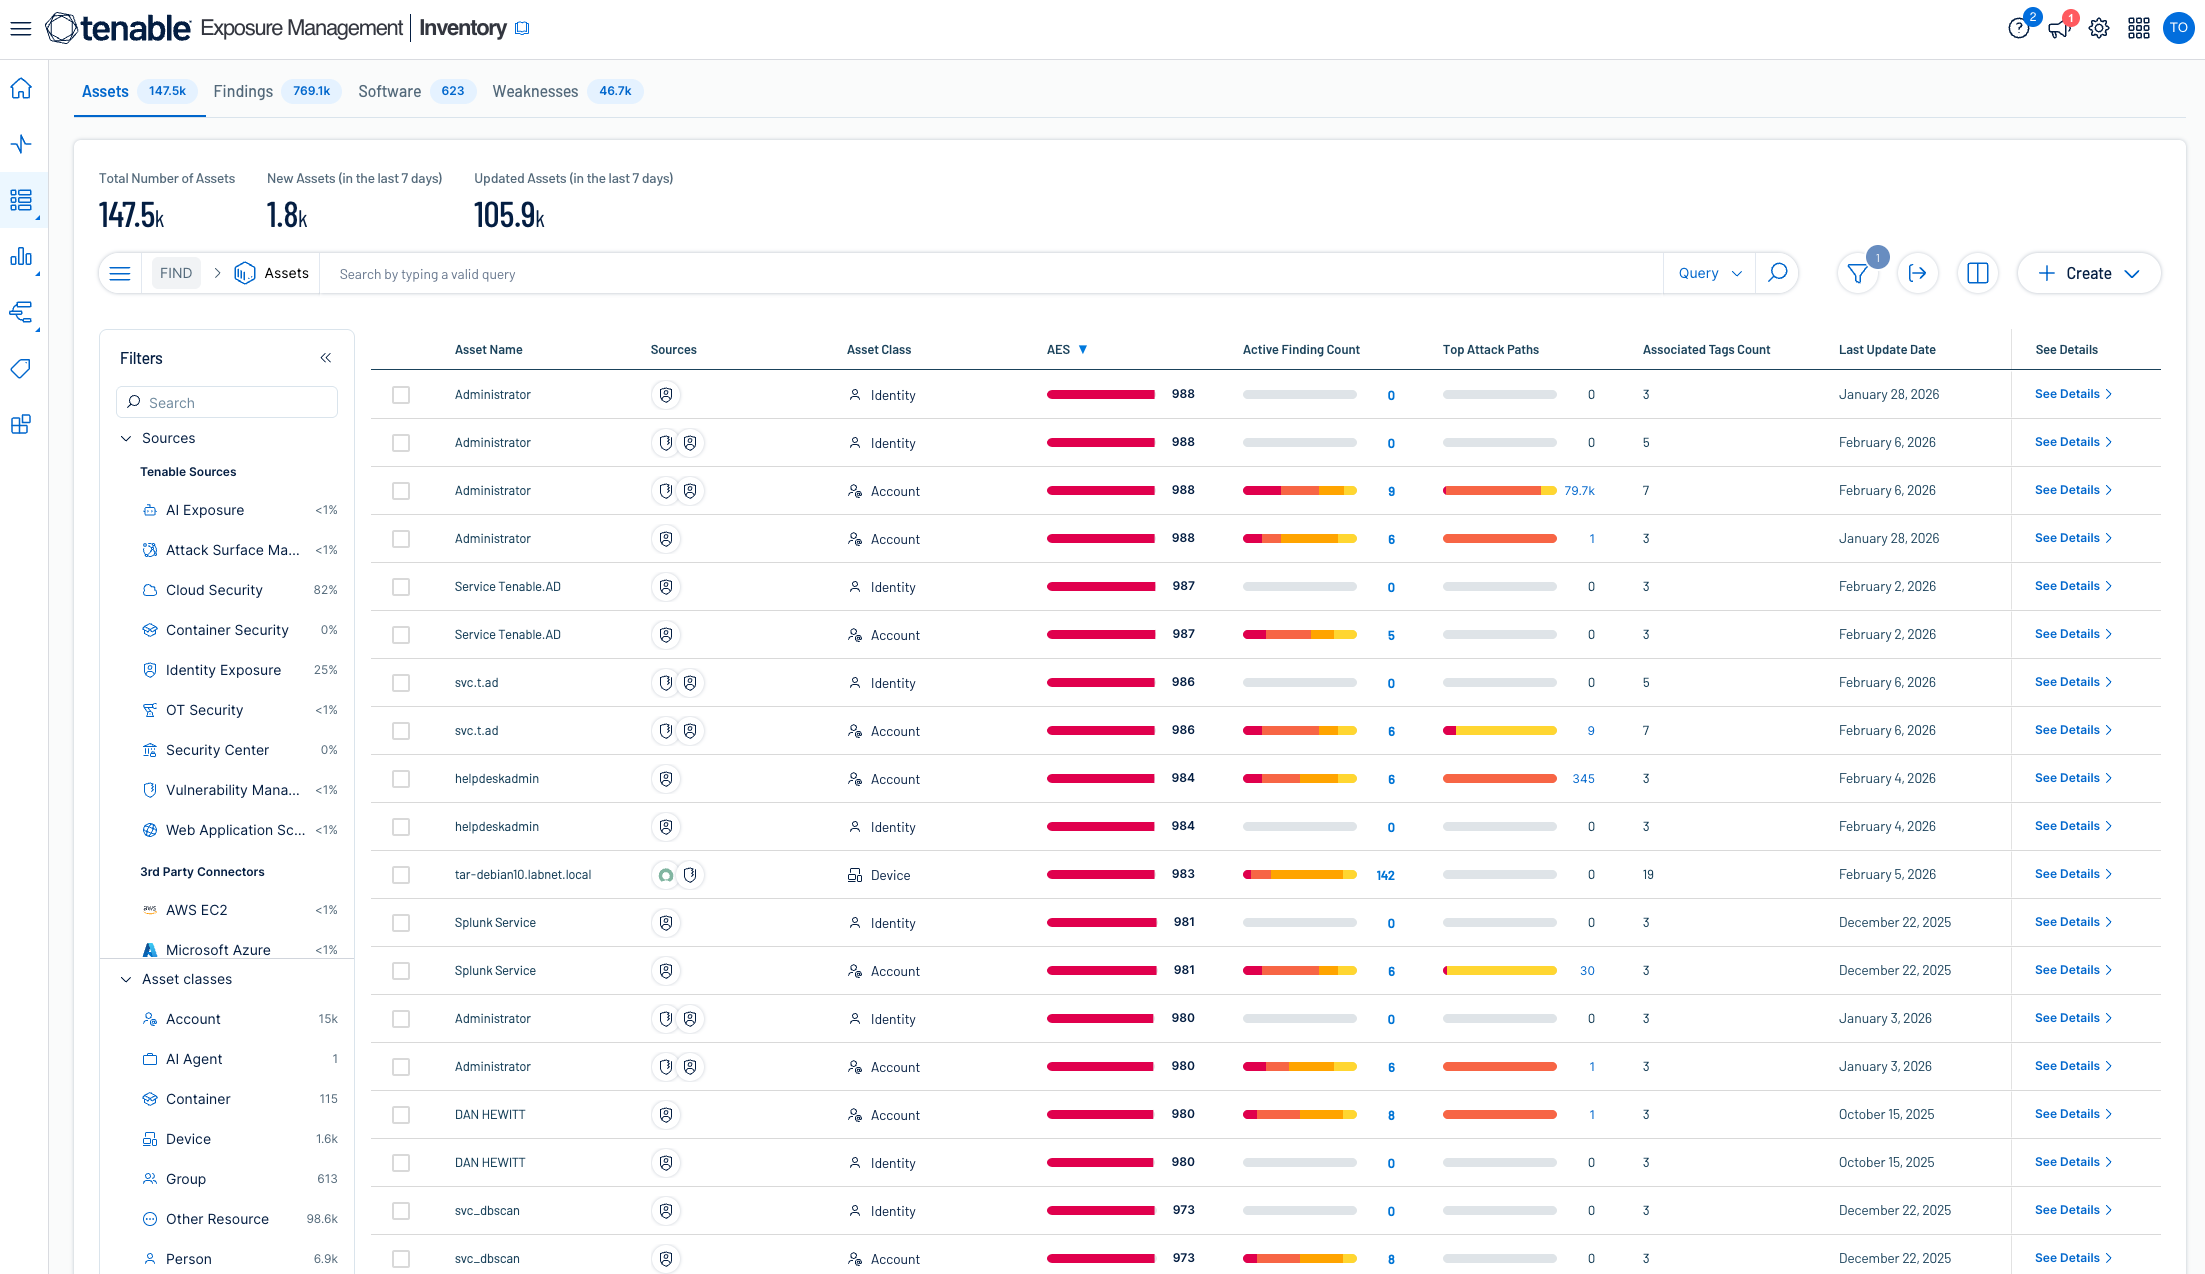Switch to the Findings tab
Screen dimensions: 2205x1274
[243, 91]
